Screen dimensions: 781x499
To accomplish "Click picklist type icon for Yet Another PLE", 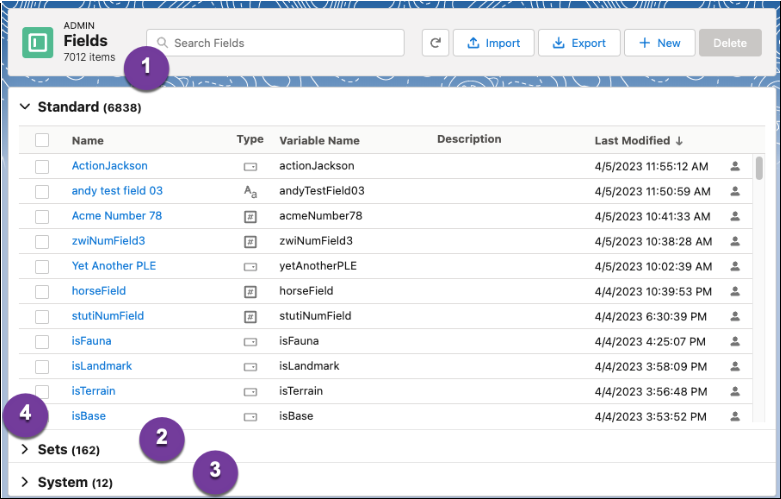I will [250, 267].
